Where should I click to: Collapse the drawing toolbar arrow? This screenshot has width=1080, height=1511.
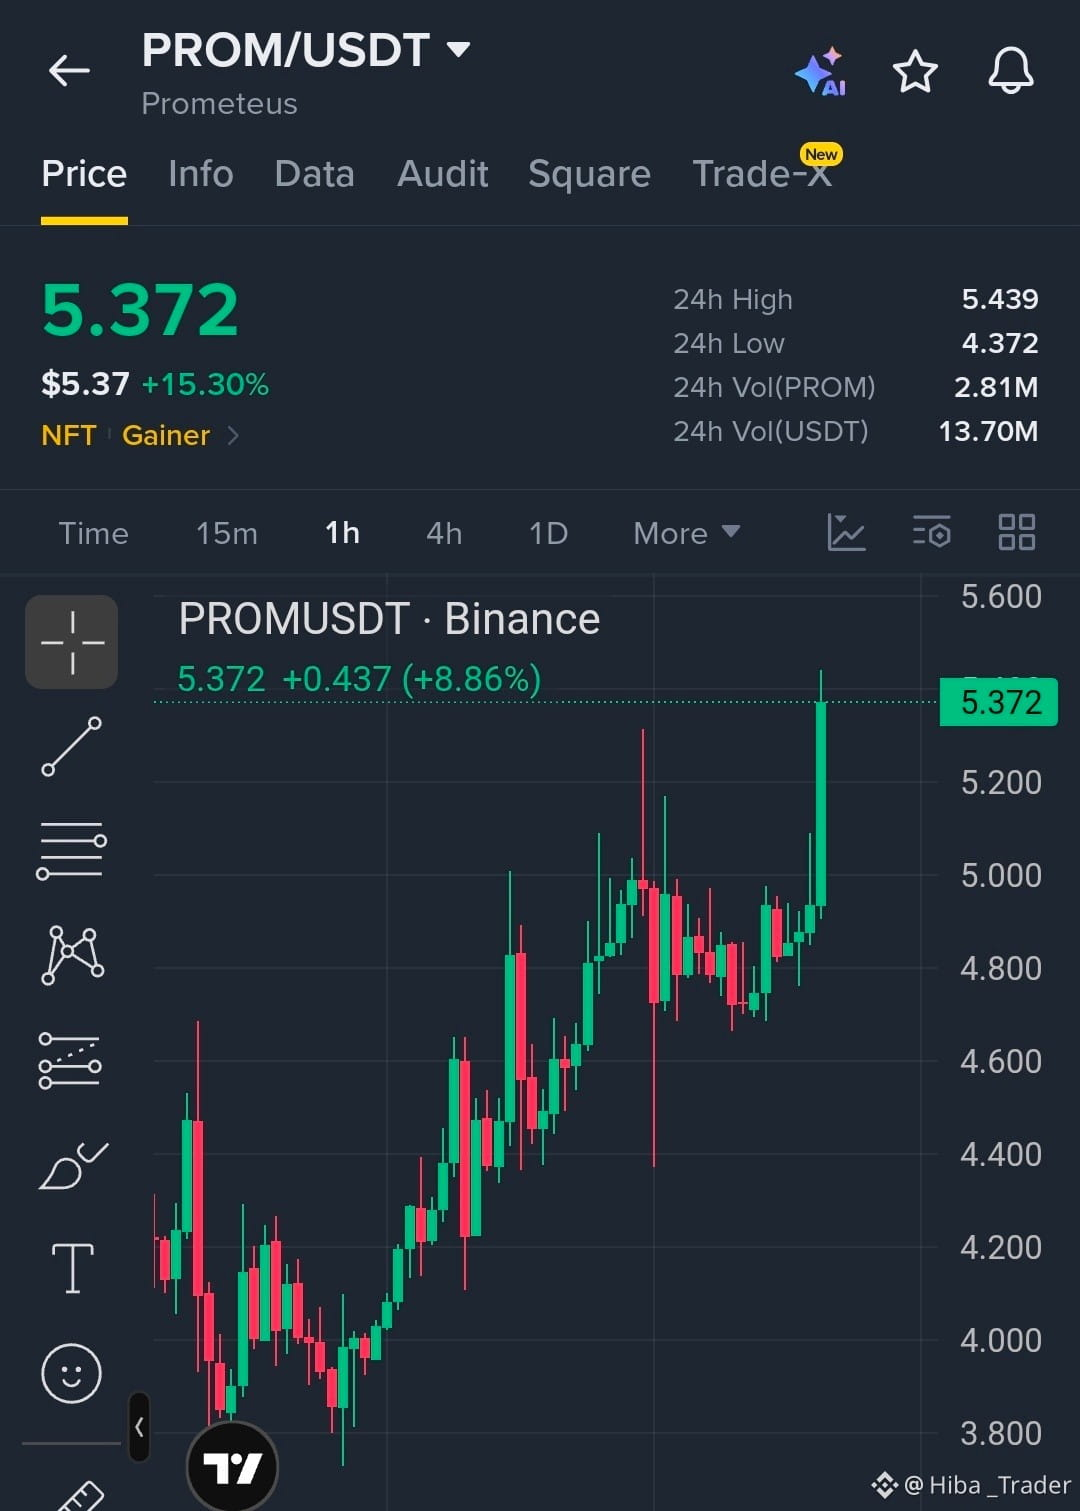139,1427
